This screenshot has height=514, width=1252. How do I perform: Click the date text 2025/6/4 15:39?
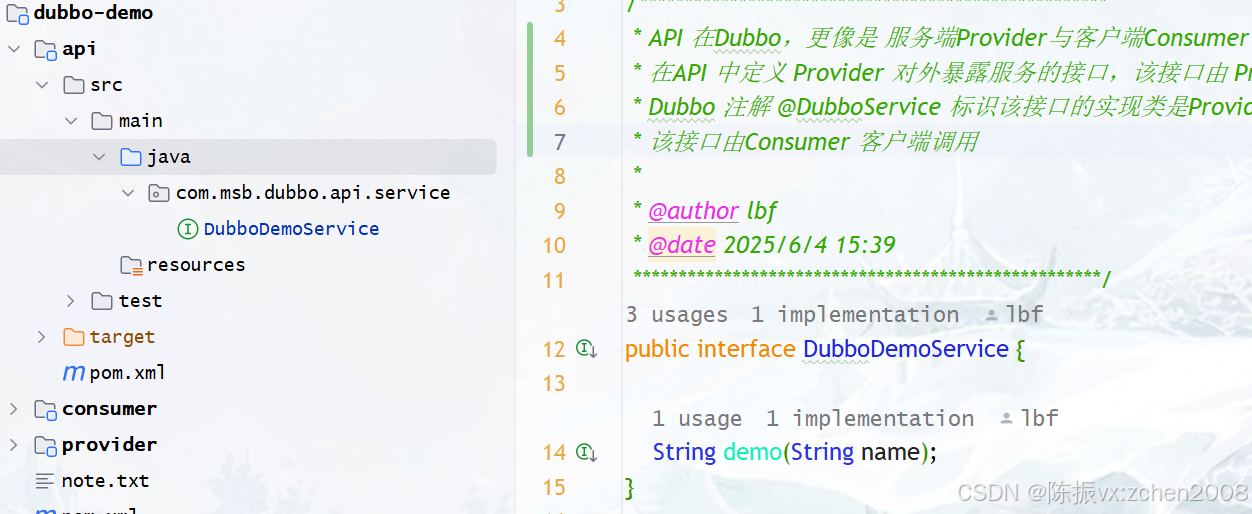pyautogui.click(x=809, y=245)
